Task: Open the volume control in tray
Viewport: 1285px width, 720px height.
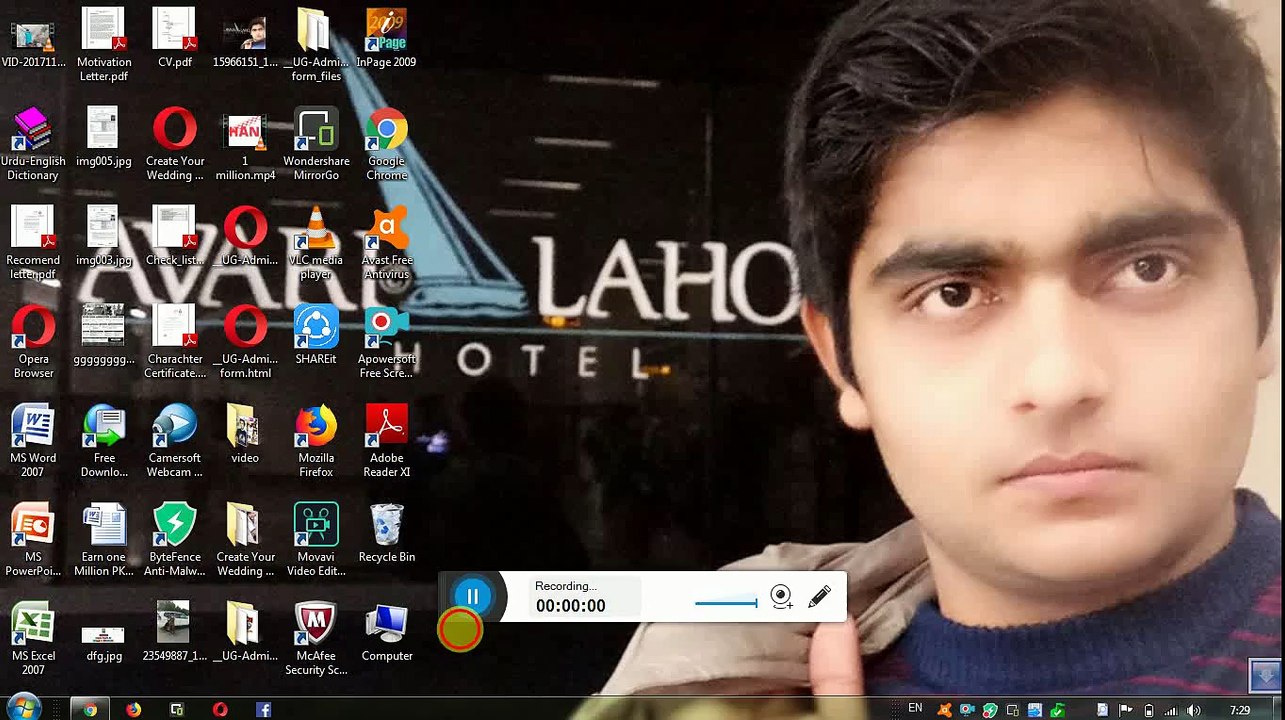Action: [1194, 710]
